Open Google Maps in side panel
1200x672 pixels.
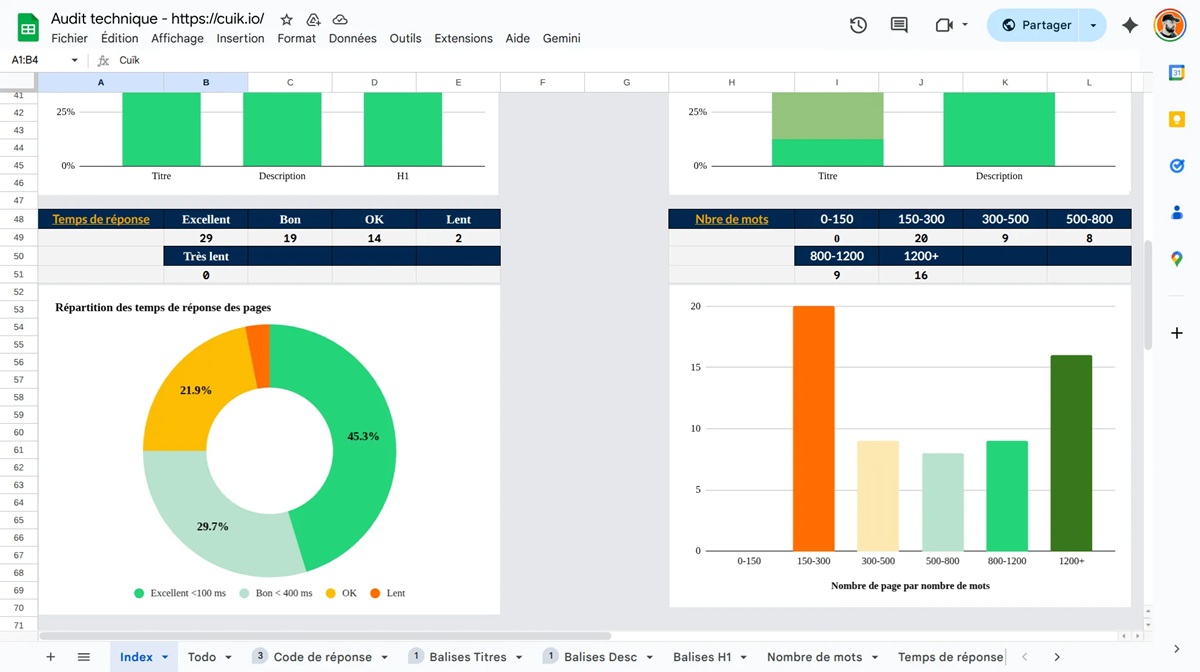[1177, 259]
